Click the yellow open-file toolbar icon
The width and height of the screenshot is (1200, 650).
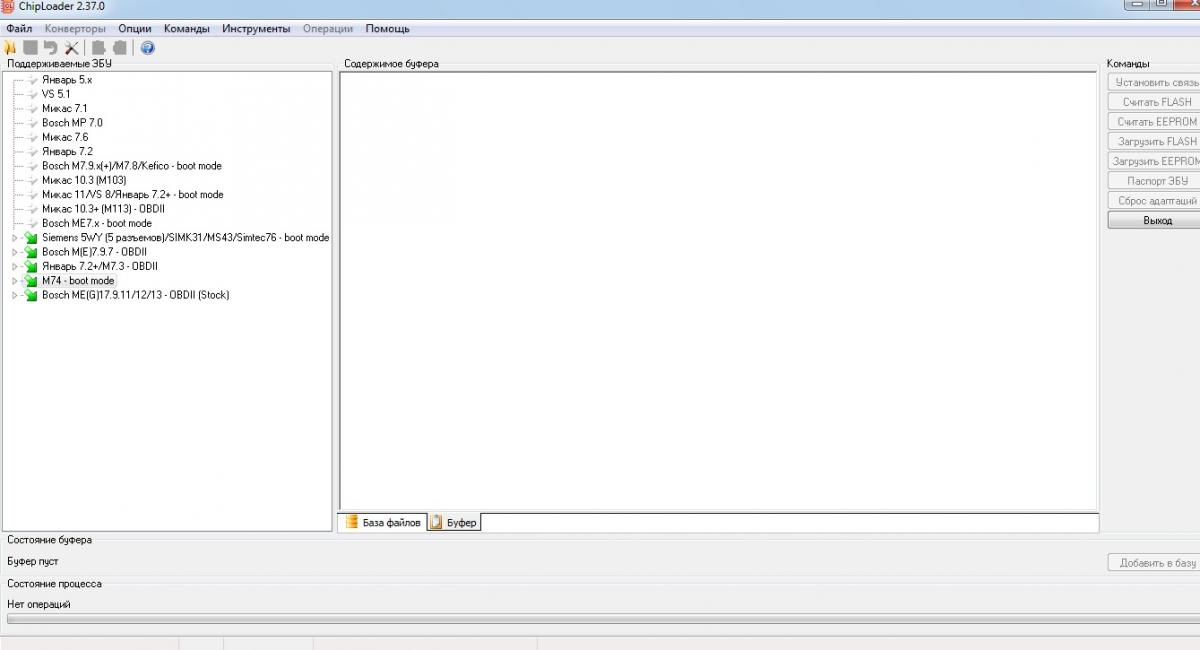pyautogui.click(x=10, y=47)
